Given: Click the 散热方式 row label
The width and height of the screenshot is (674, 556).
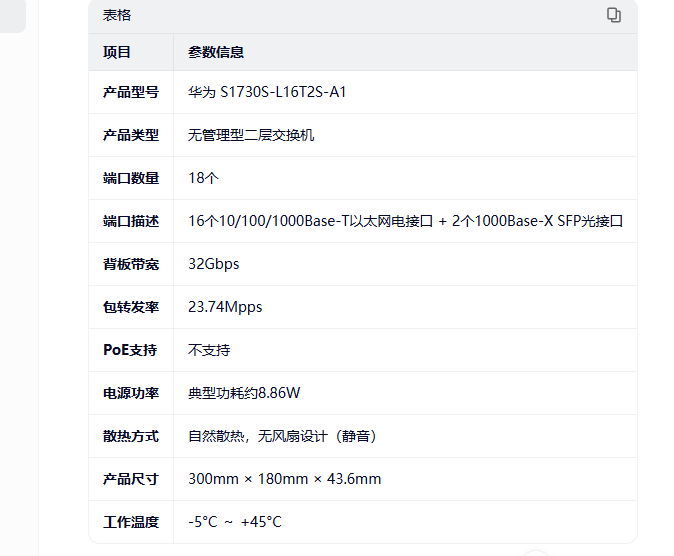Looking at the screenshot, I should 131,436.
